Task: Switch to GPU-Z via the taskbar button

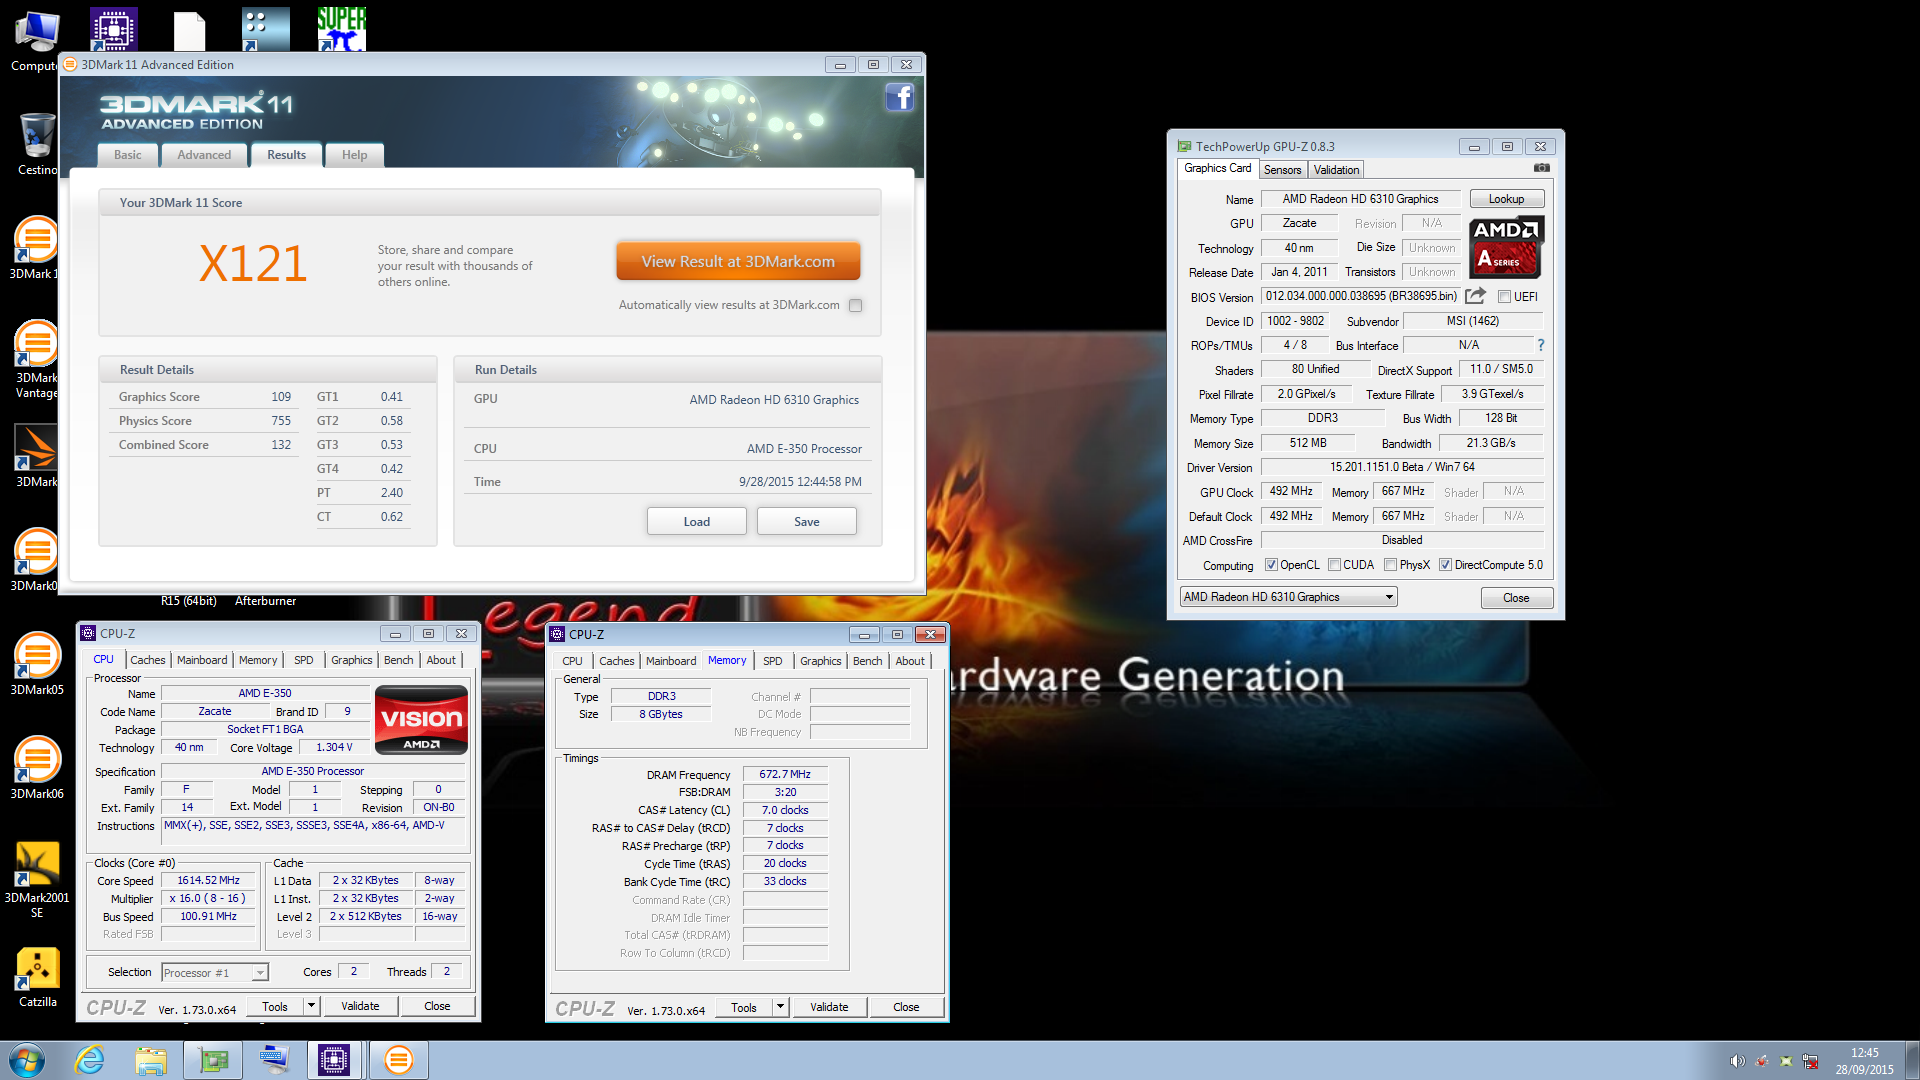Action: click(x=214, y=1060)
